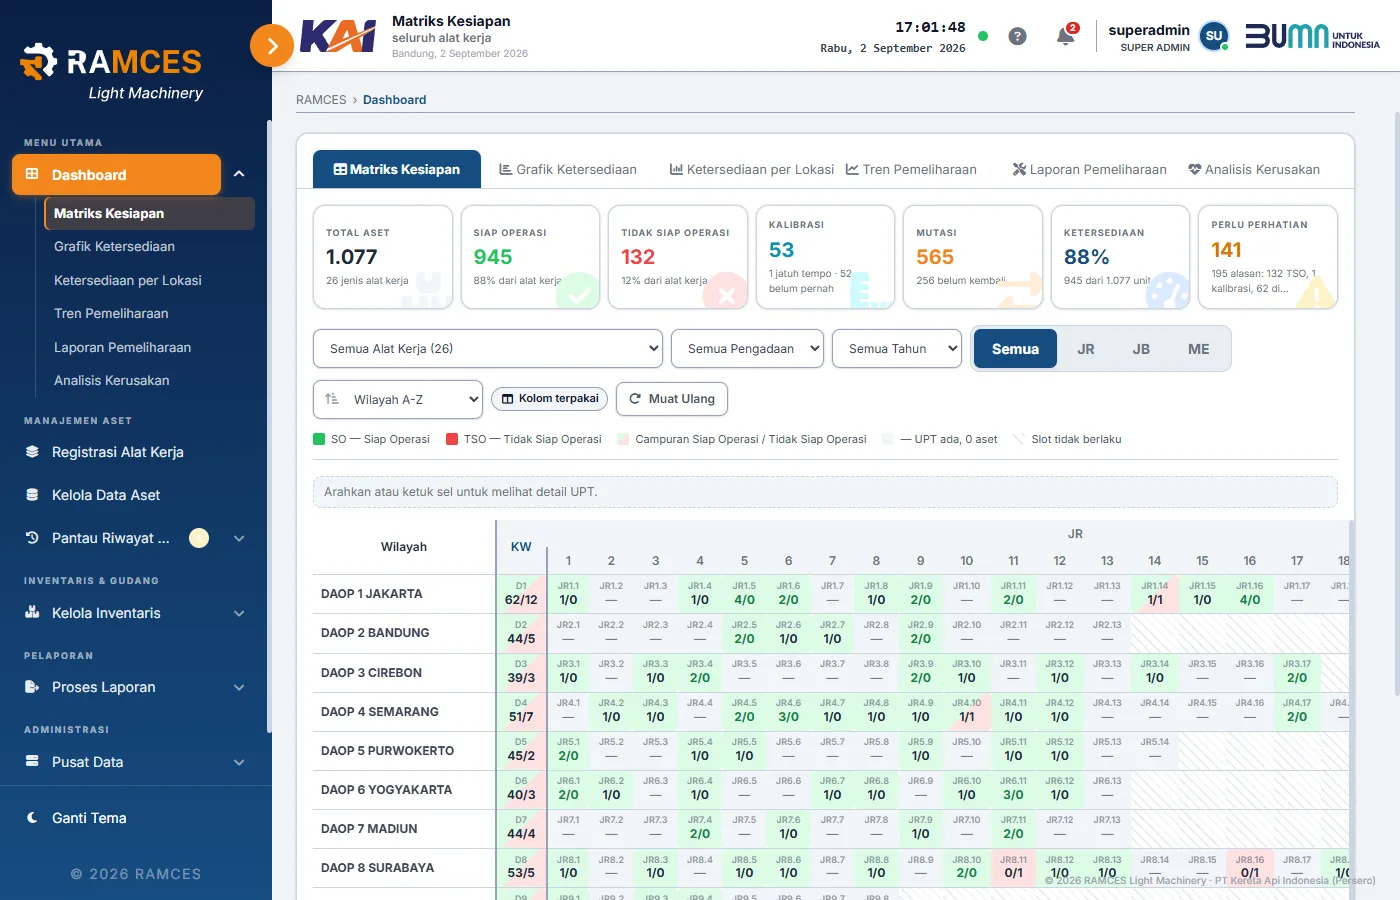
Task: Click green SO Siap Operasi legend swatch
Action: pyautogui.click(x=319, y=439)
